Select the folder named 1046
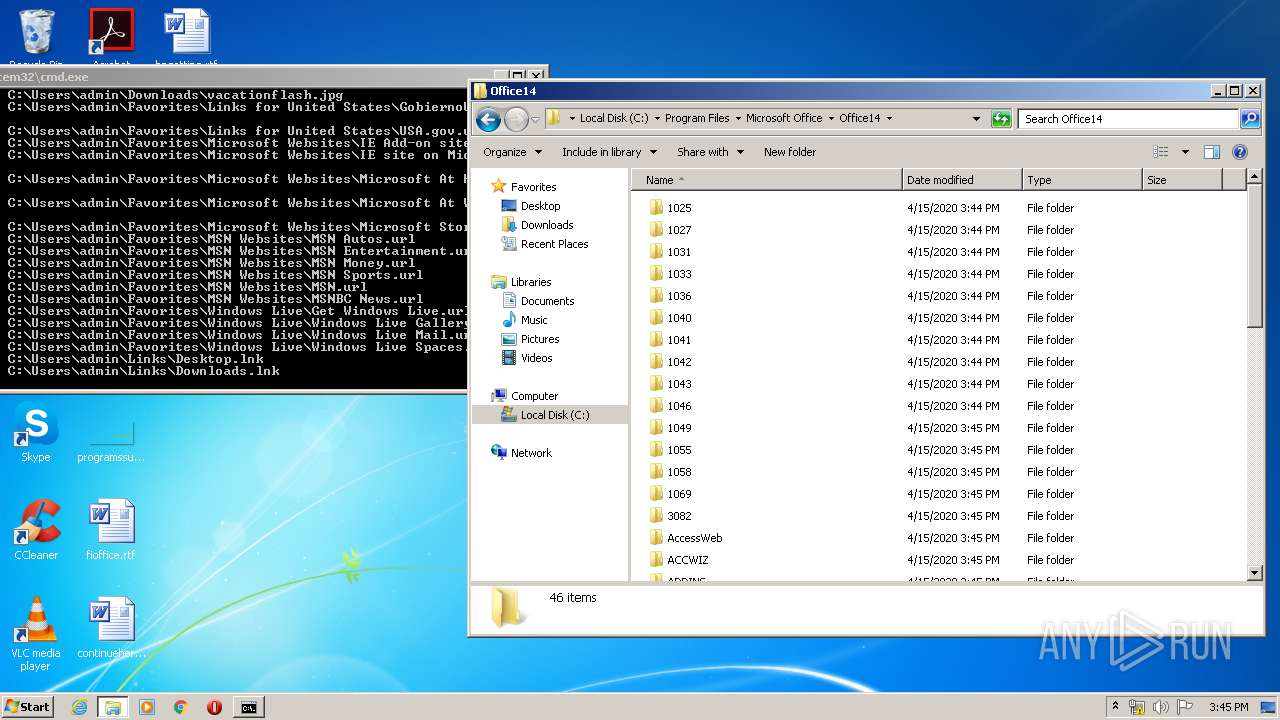The width and height of the screenshot is (1280, 720). 679,406
